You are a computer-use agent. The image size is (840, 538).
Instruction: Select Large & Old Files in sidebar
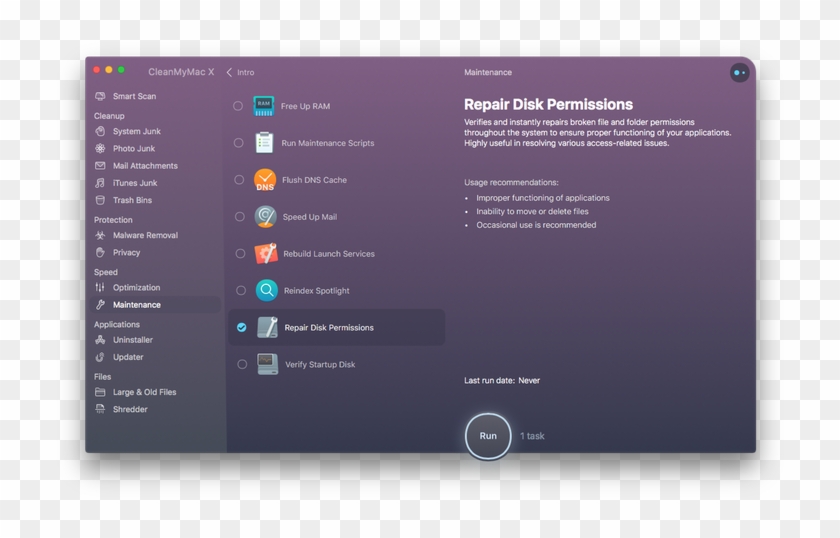click(x=144, y=393)
